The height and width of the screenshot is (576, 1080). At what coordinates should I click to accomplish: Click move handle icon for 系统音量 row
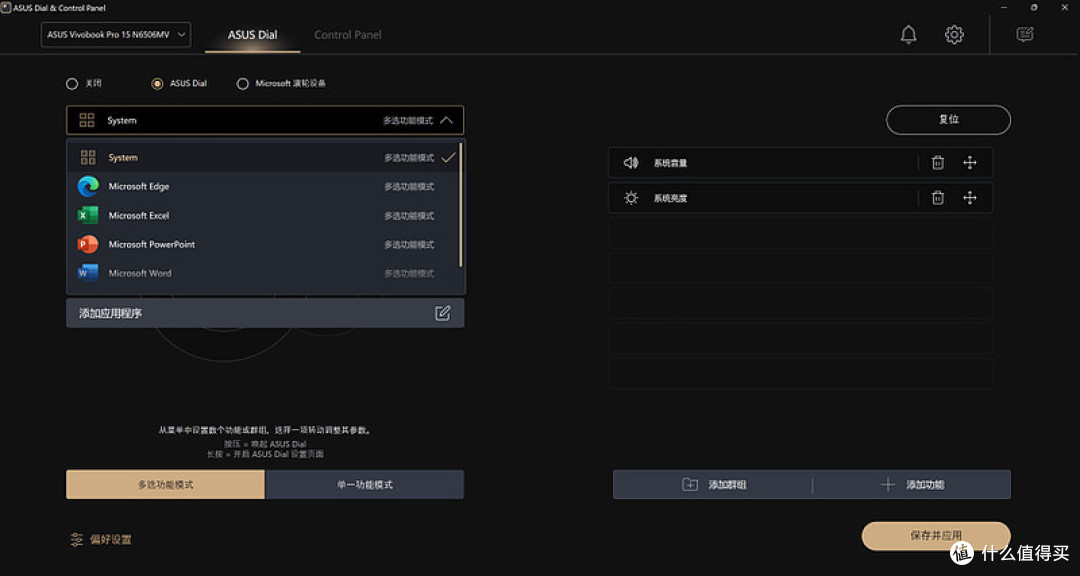pos(970,163)
